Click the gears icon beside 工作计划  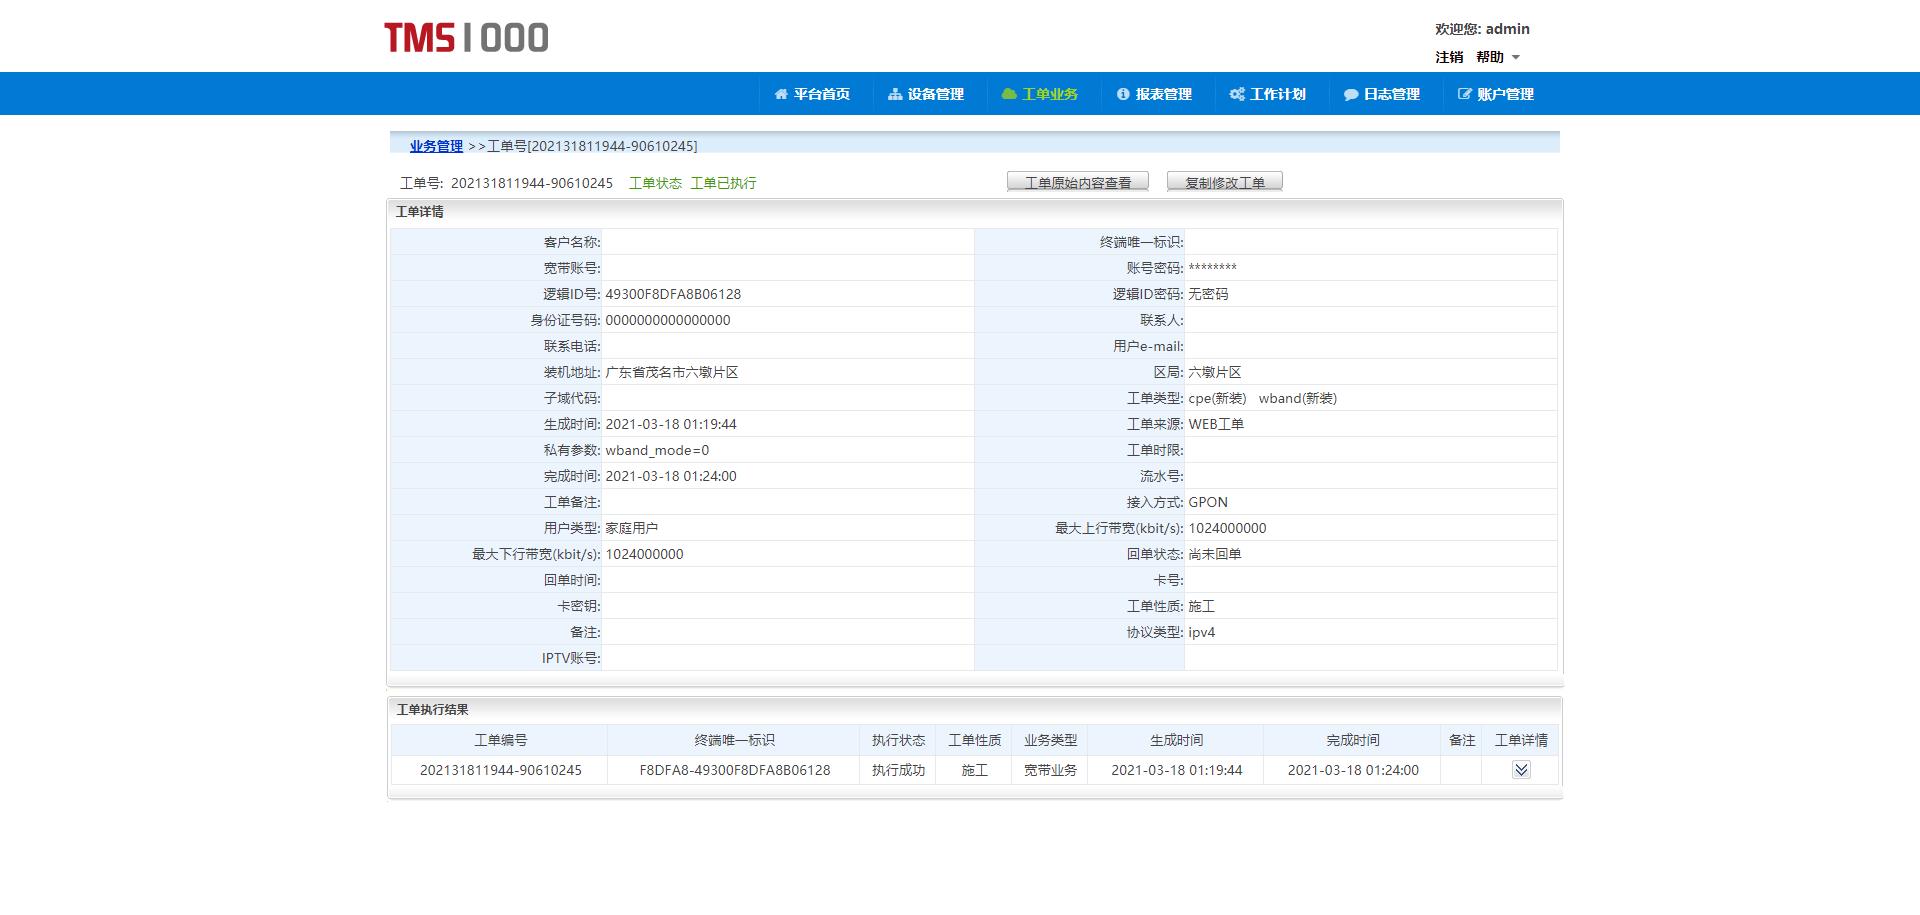[1237, 94]
